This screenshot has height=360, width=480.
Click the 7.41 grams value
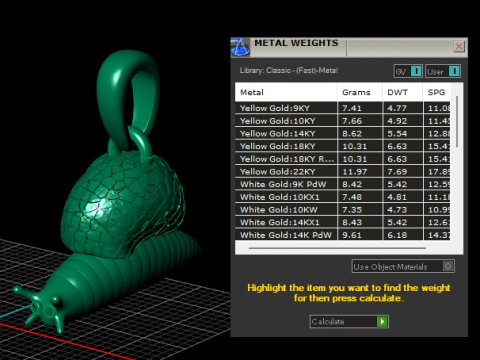click(352, 108)
